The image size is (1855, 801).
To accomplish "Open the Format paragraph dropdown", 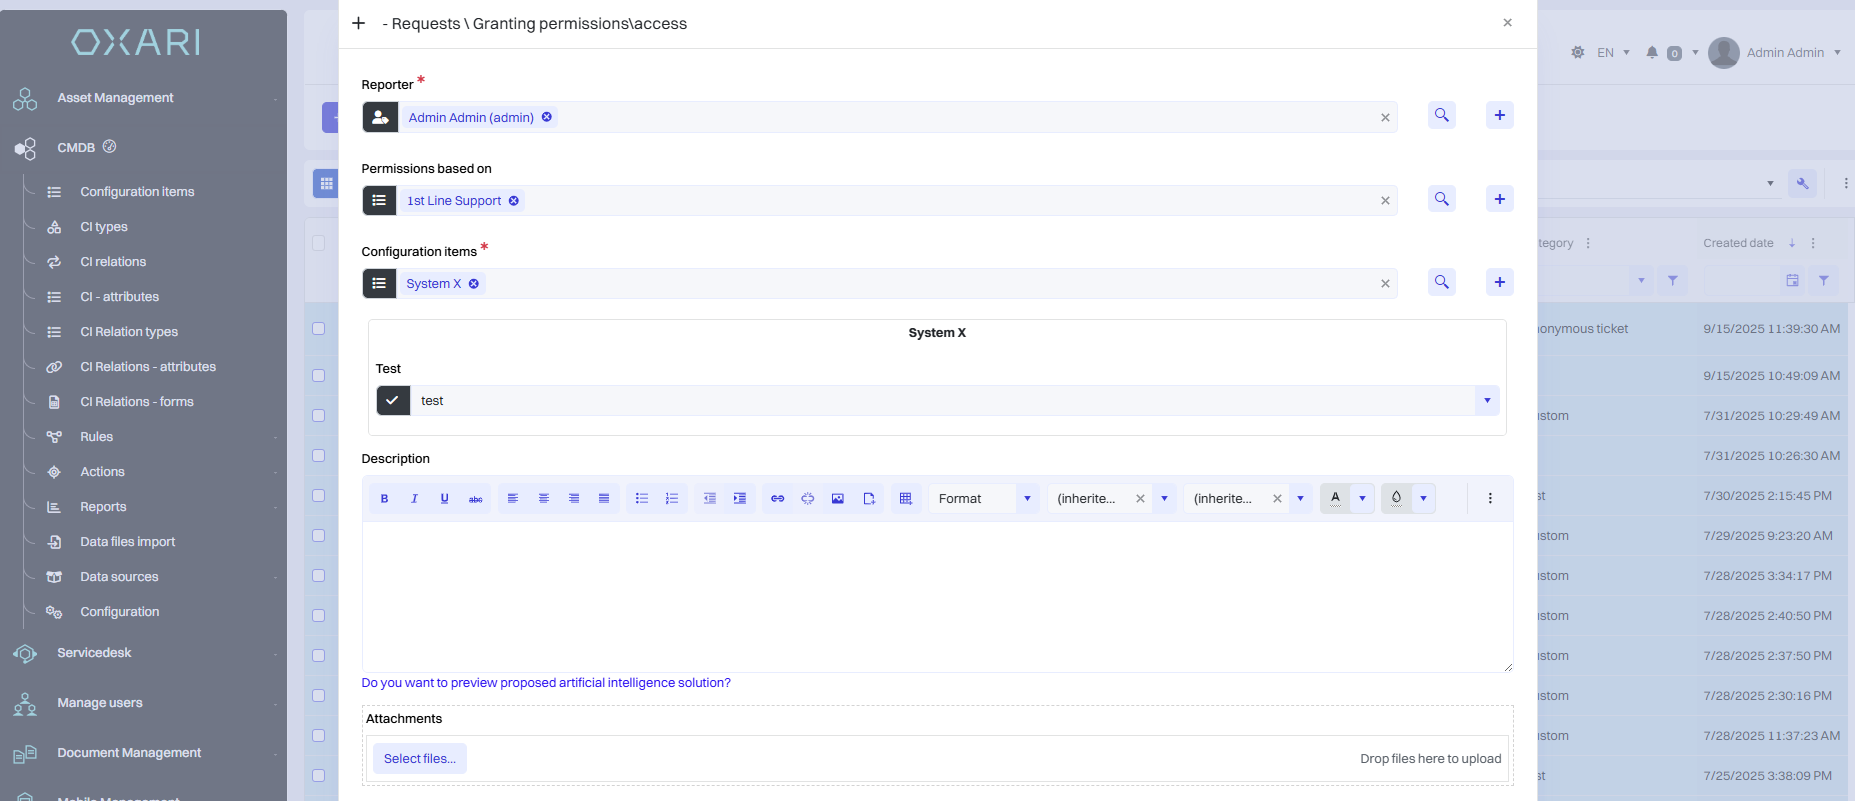I will pyautogui.click(x=1027, y=499).
